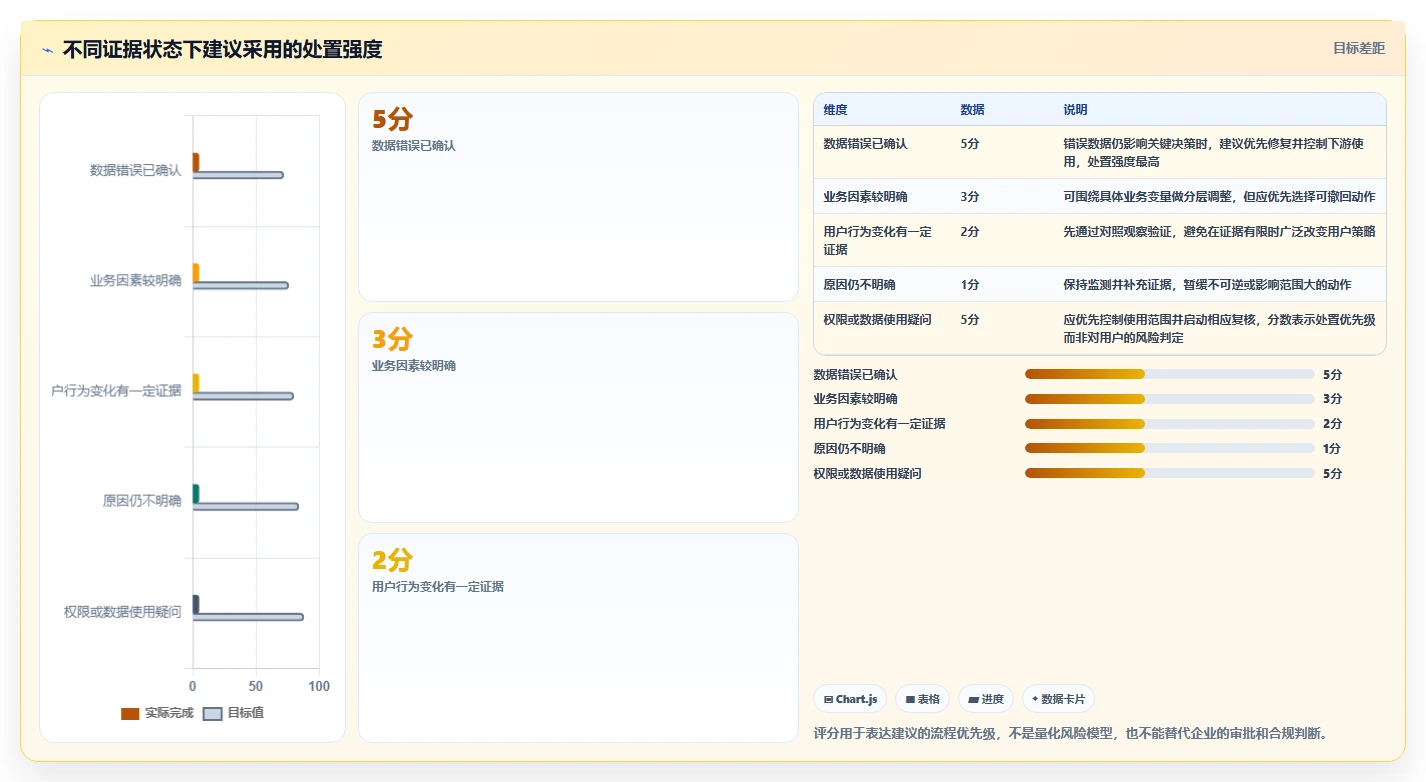
Task: Click the gray 目标值 legend color box
Action: 212,714
